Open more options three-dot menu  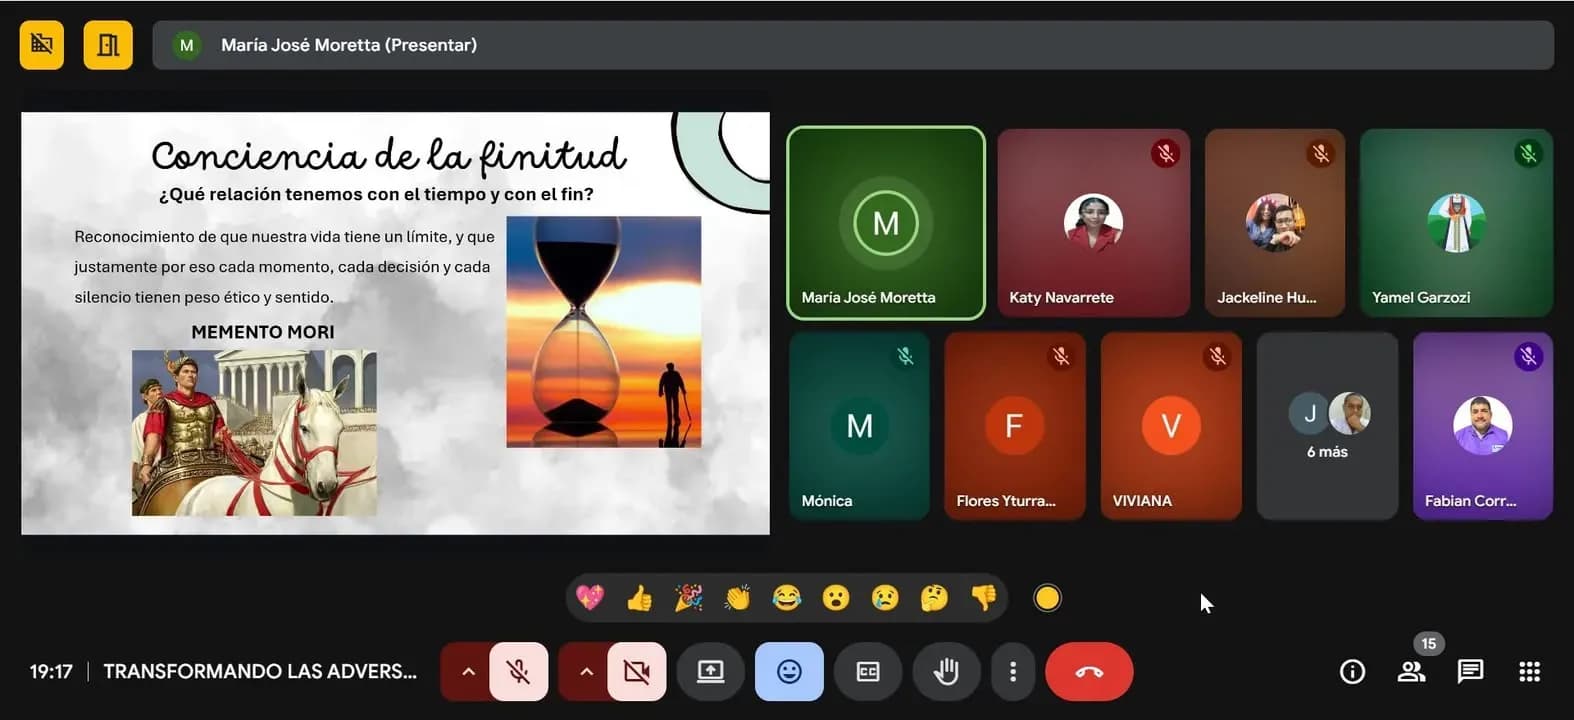(x=1013, y=672)
